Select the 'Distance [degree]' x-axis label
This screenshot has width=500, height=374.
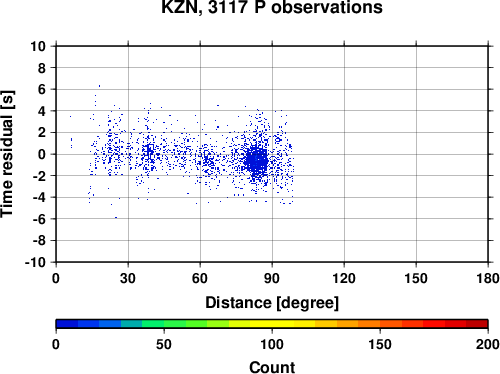point(272,303)
